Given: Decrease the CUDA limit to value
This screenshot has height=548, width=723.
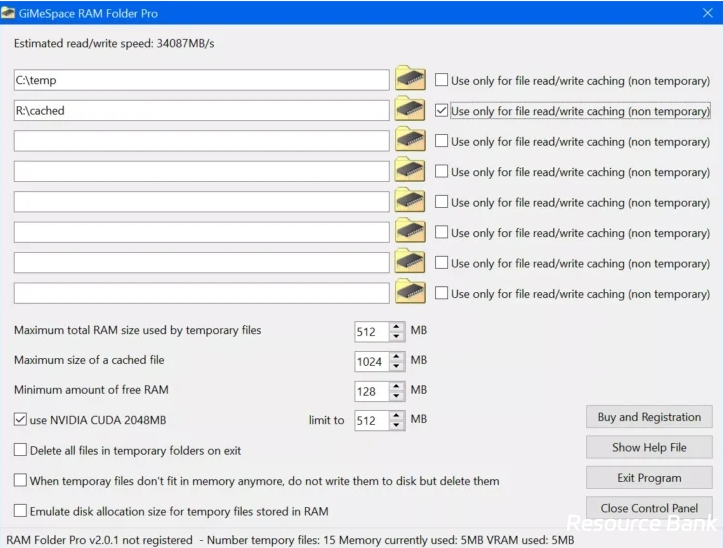Looking at the screenshot, I should [x=397, y=425].
